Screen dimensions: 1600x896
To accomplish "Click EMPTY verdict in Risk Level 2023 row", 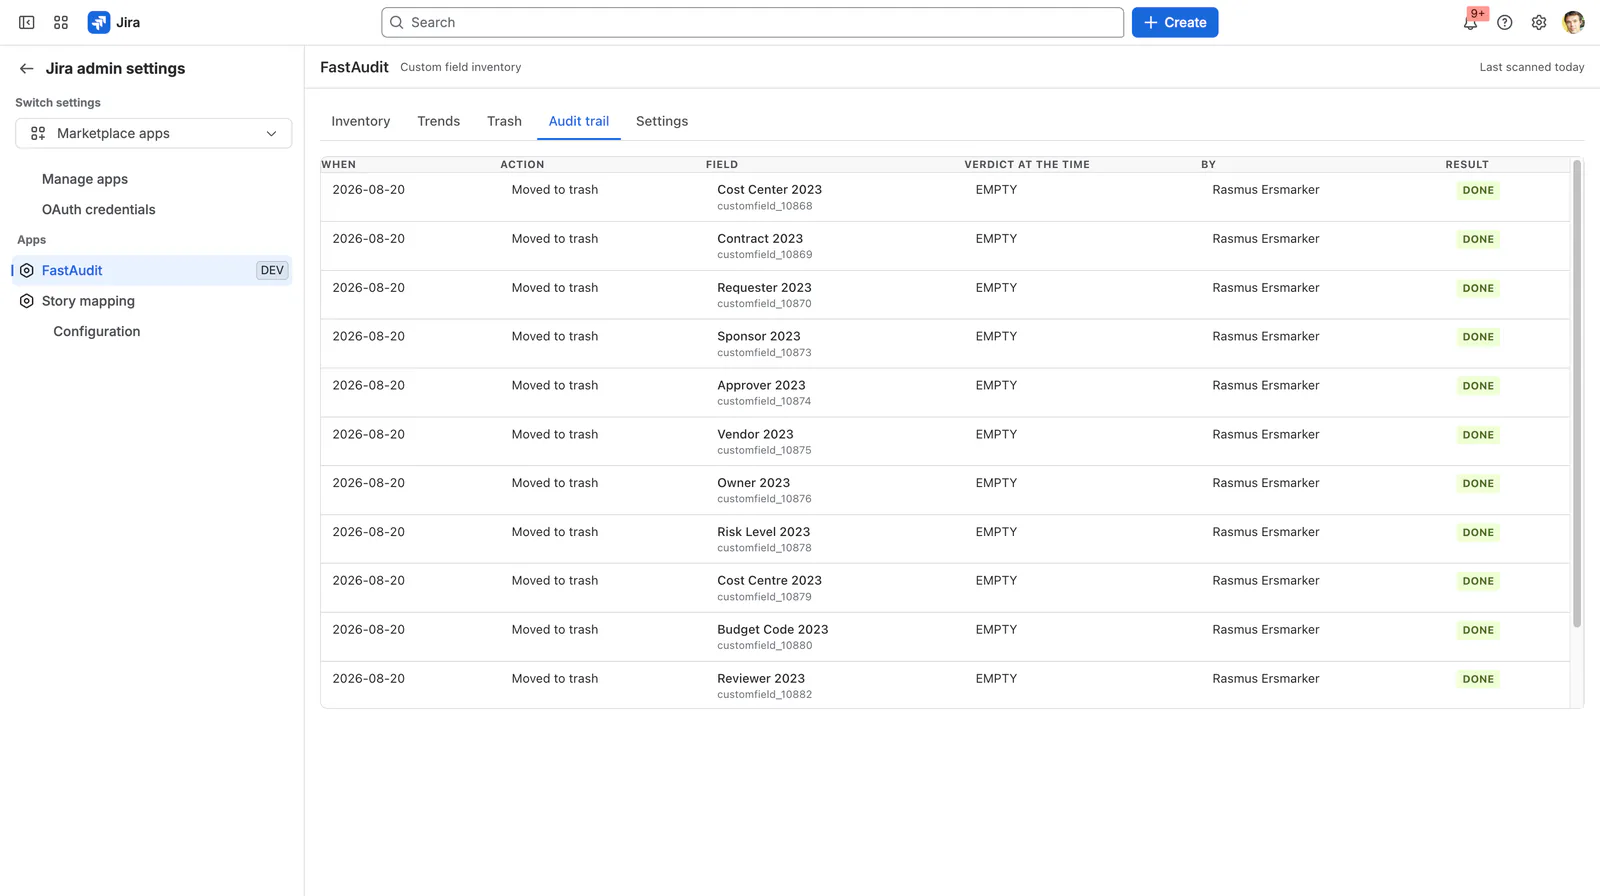I will point(996,531).
